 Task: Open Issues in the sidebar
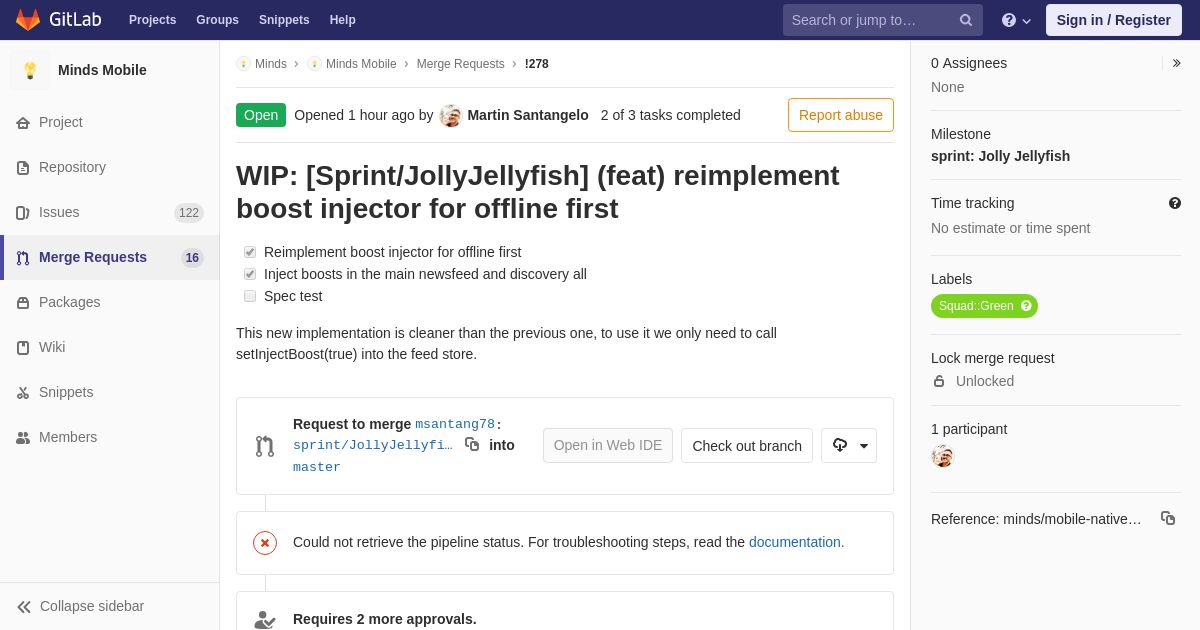[59, 212]
